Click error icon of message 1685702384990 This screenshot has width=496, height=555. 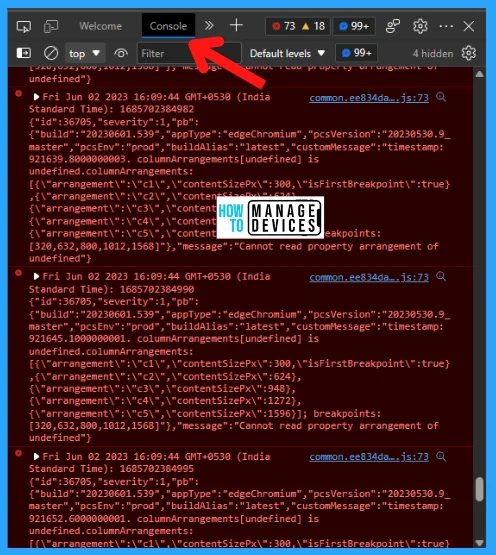pos(18,273)
